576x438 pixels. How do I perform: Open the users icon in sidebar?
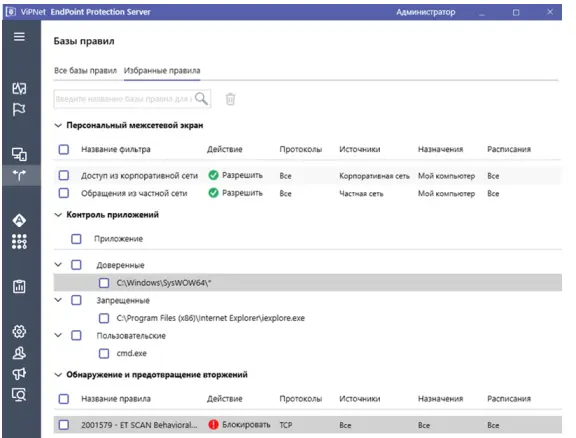pos(19,353)
